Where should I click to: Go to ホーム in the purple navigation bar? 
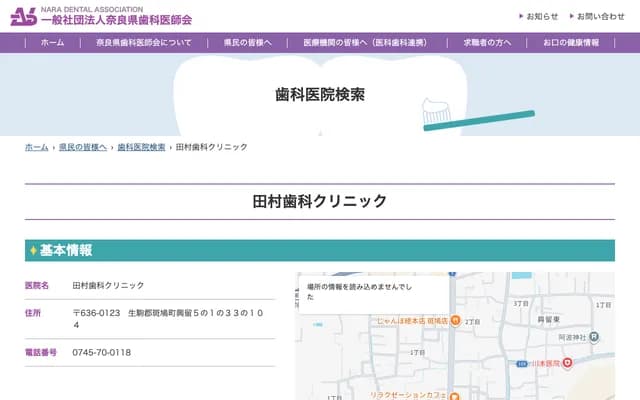tap(52, 43)
